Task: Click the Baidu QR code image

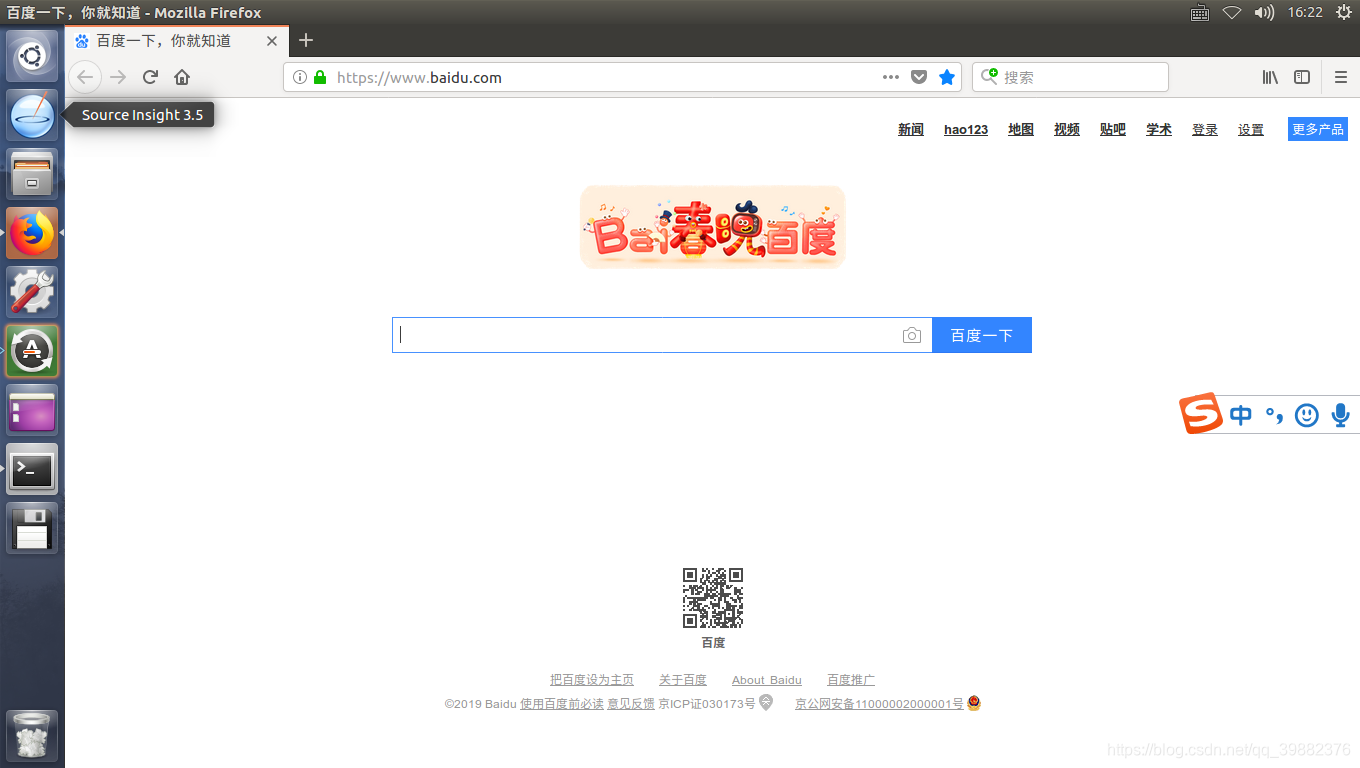Action: [713, 598]
